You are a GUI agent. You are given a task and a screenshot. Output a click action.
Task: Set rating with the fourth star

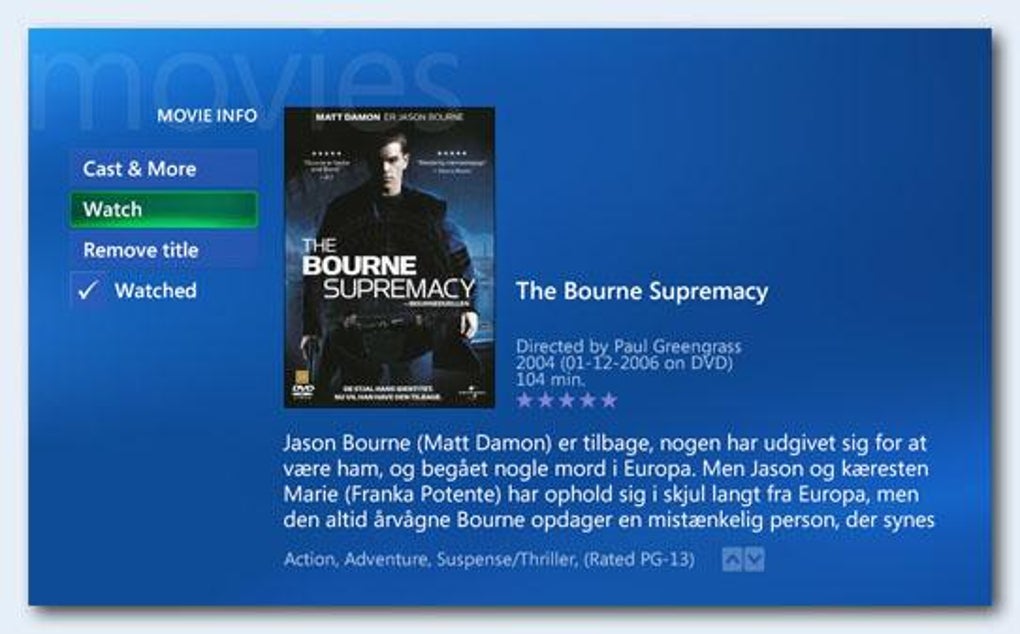[x=587, y=400]
